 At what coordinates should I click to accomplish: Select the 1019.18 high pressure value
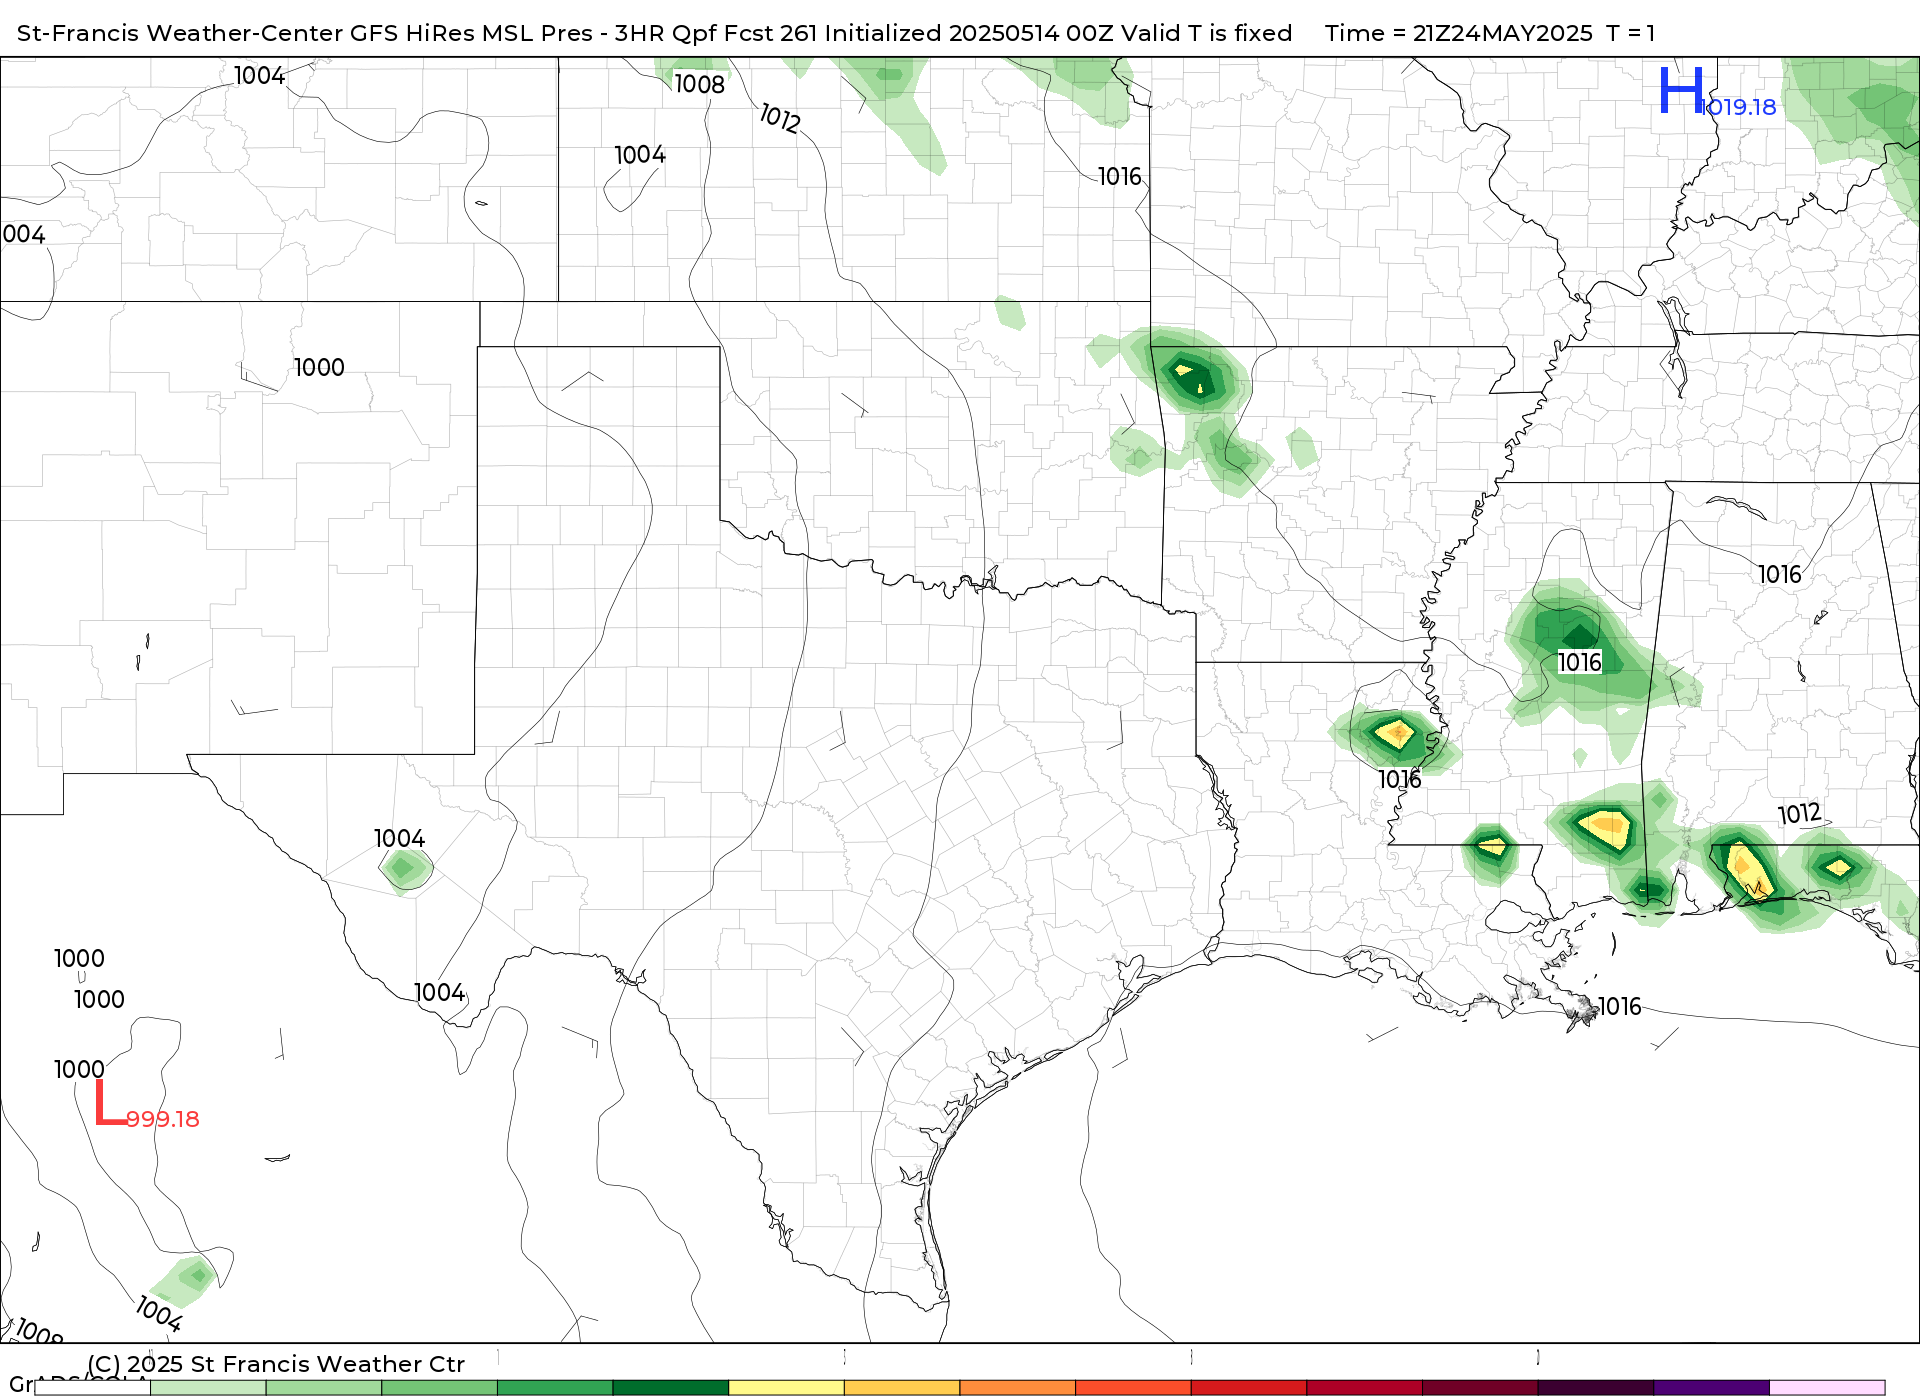(x=1739, y=107)
